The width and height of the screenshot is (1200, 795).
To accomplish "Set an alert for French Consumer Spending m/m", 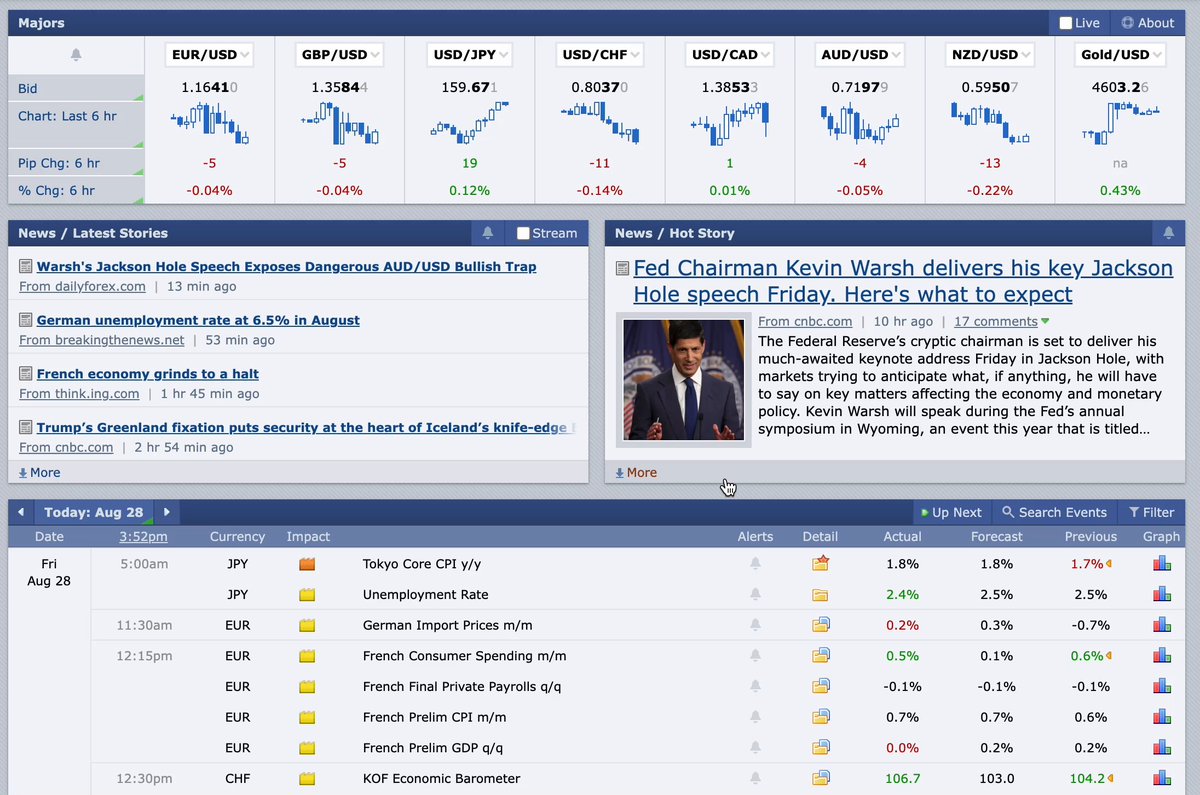I will pos(755,656).
